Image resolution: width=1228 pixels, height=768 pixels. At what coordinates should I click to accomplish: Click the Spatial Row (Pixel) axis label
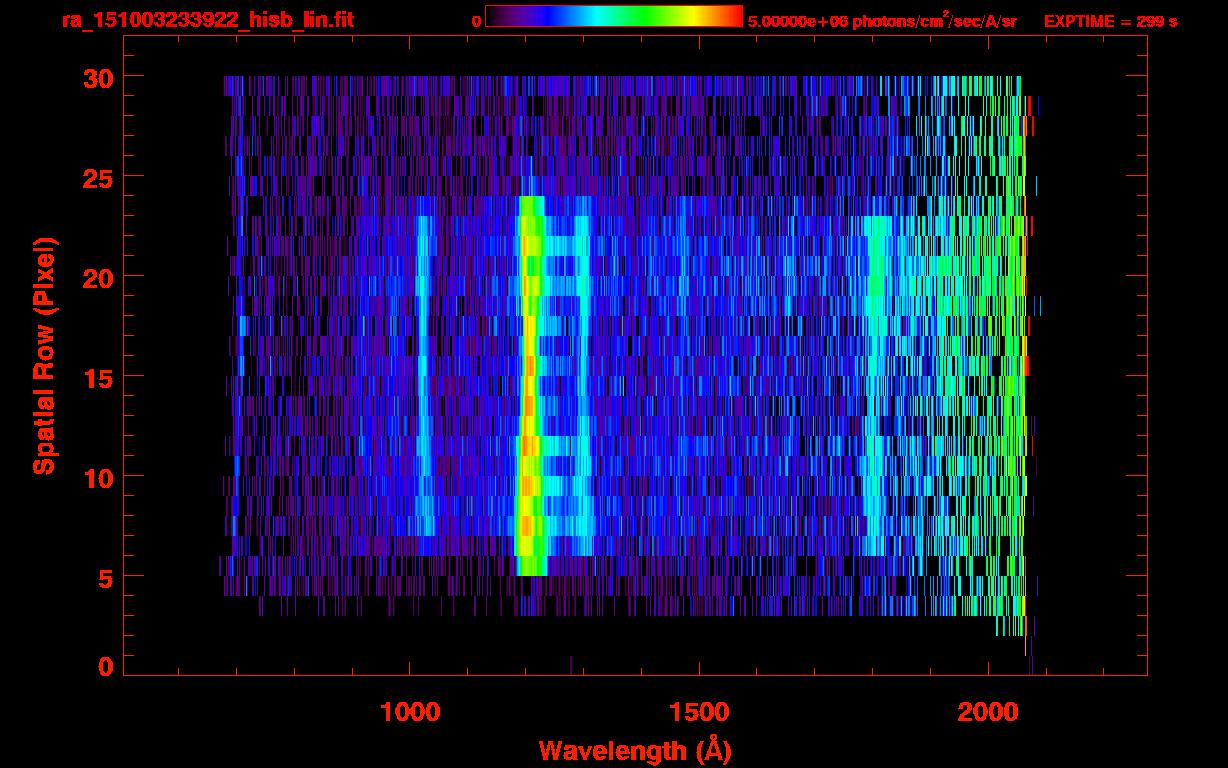pos(44,355)
